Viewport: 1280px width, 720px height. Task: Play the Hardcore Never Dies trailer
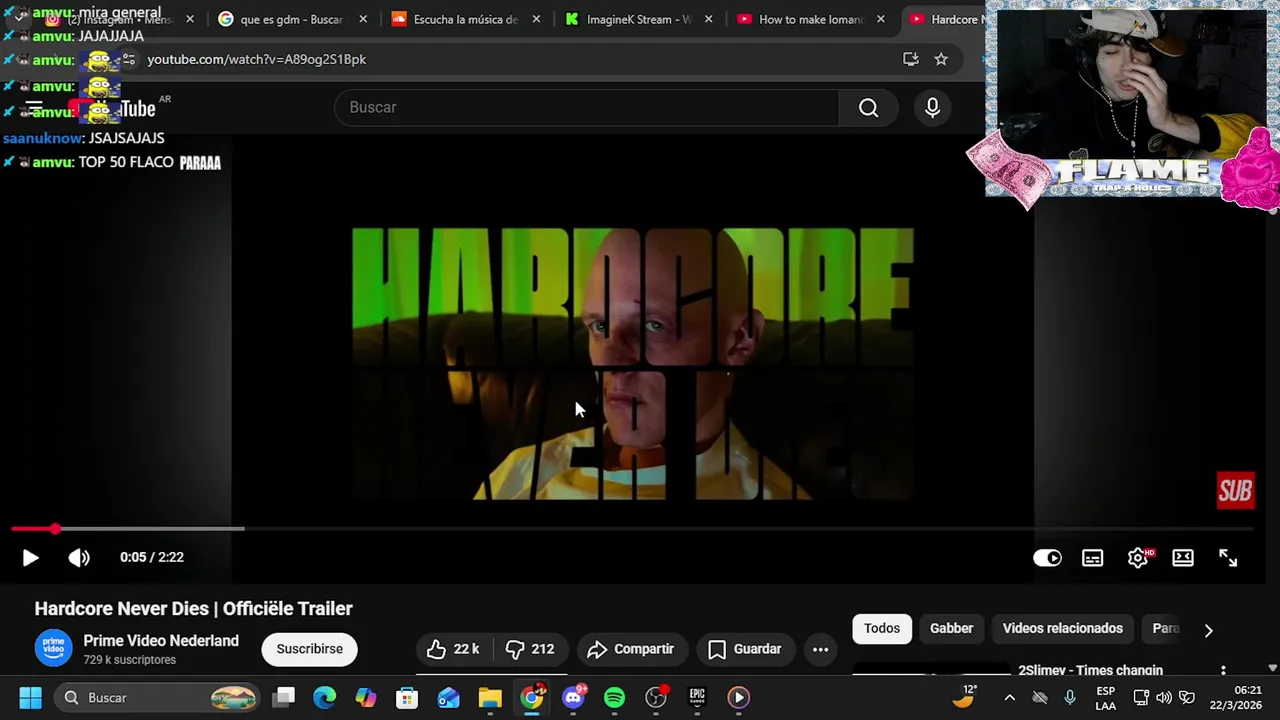click(30, 558)
